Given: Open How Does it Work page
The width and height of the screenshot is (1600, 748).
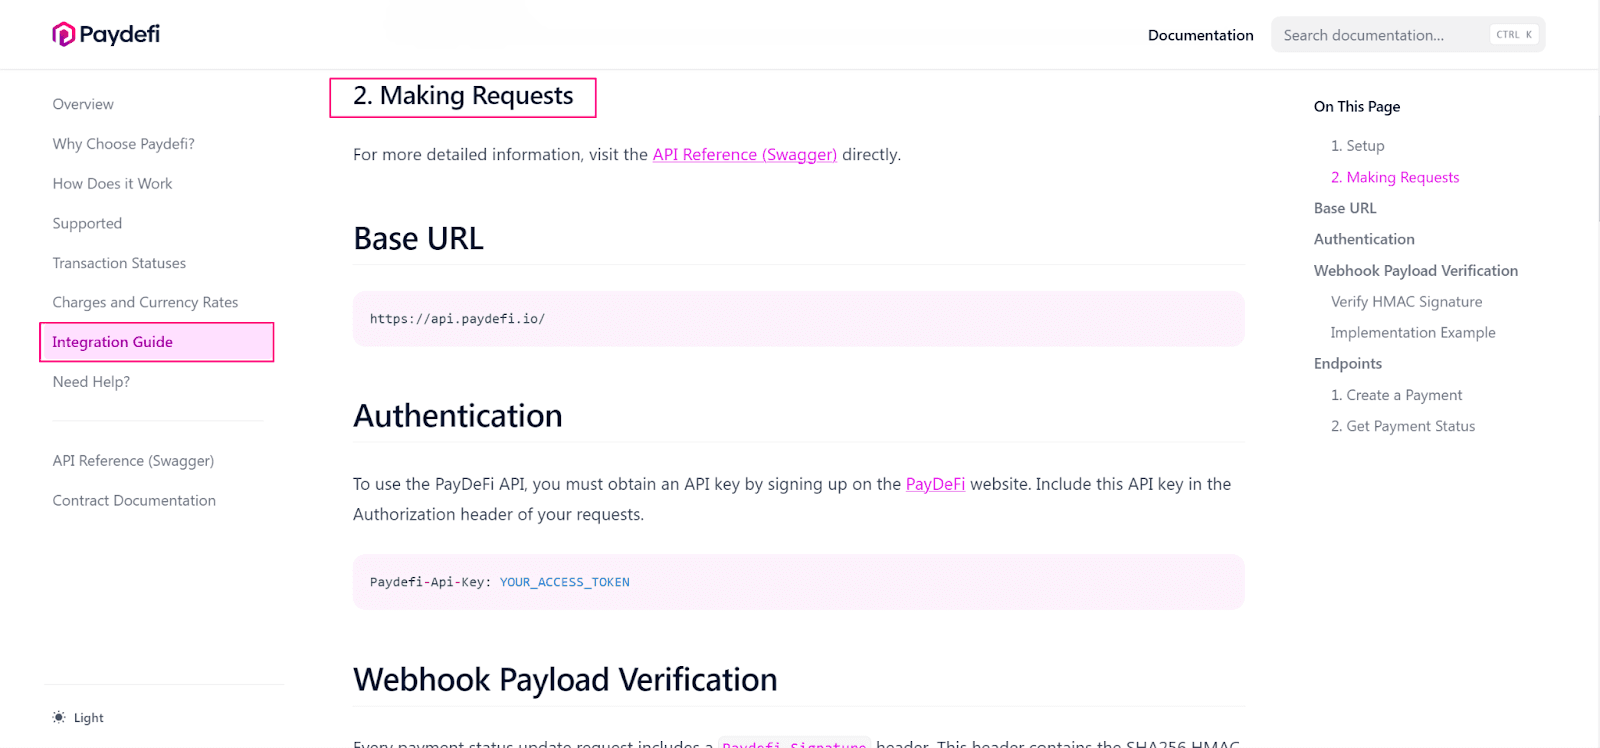Looking at the screenshot, I should click(x=112, y=184).
